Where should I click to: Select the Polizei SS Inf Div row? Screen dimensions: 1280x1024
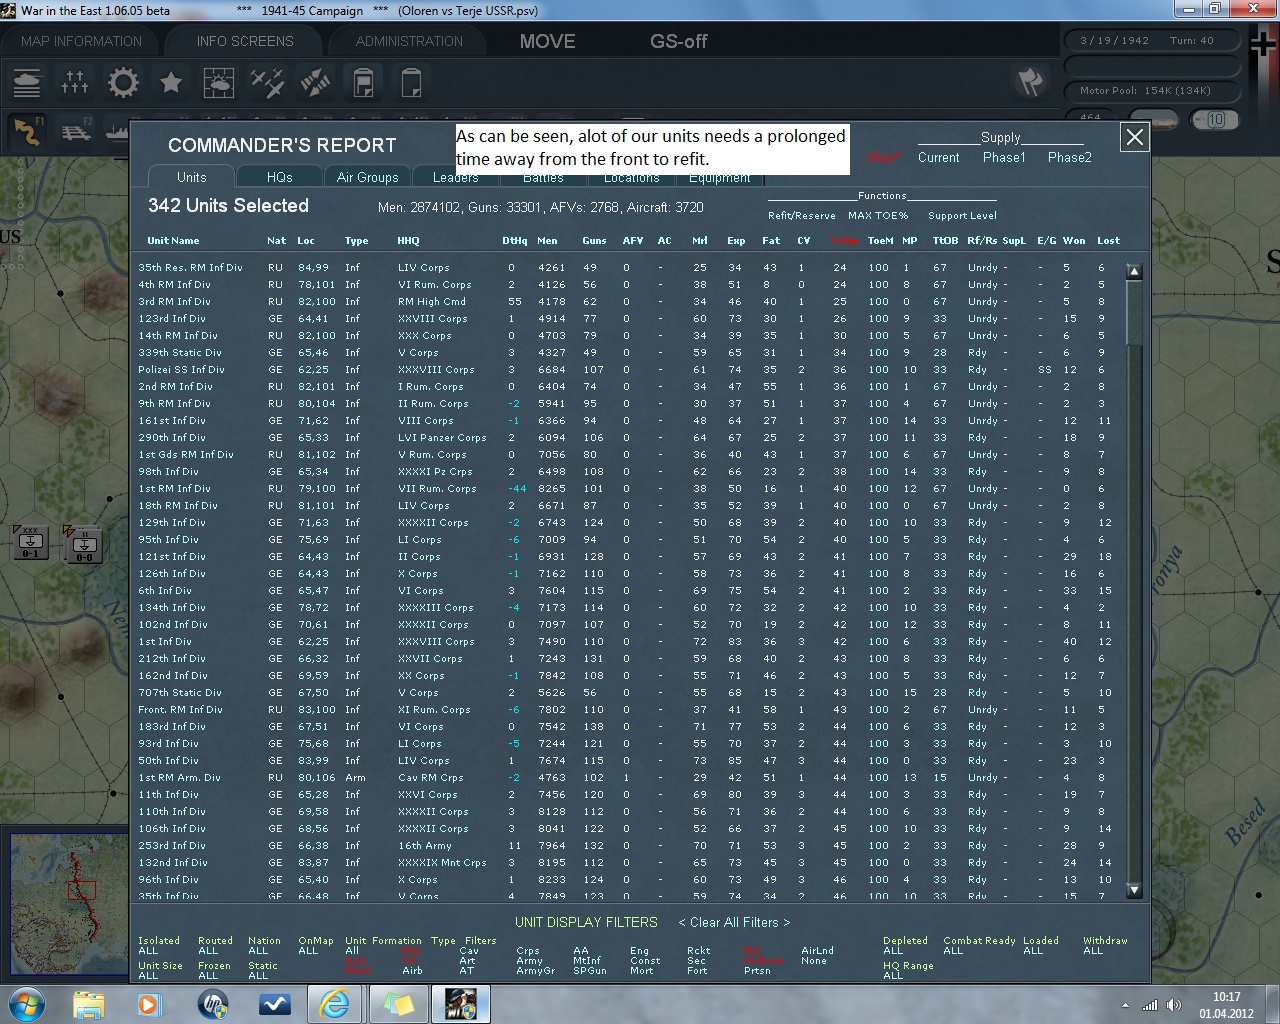[x=630, y=369]
